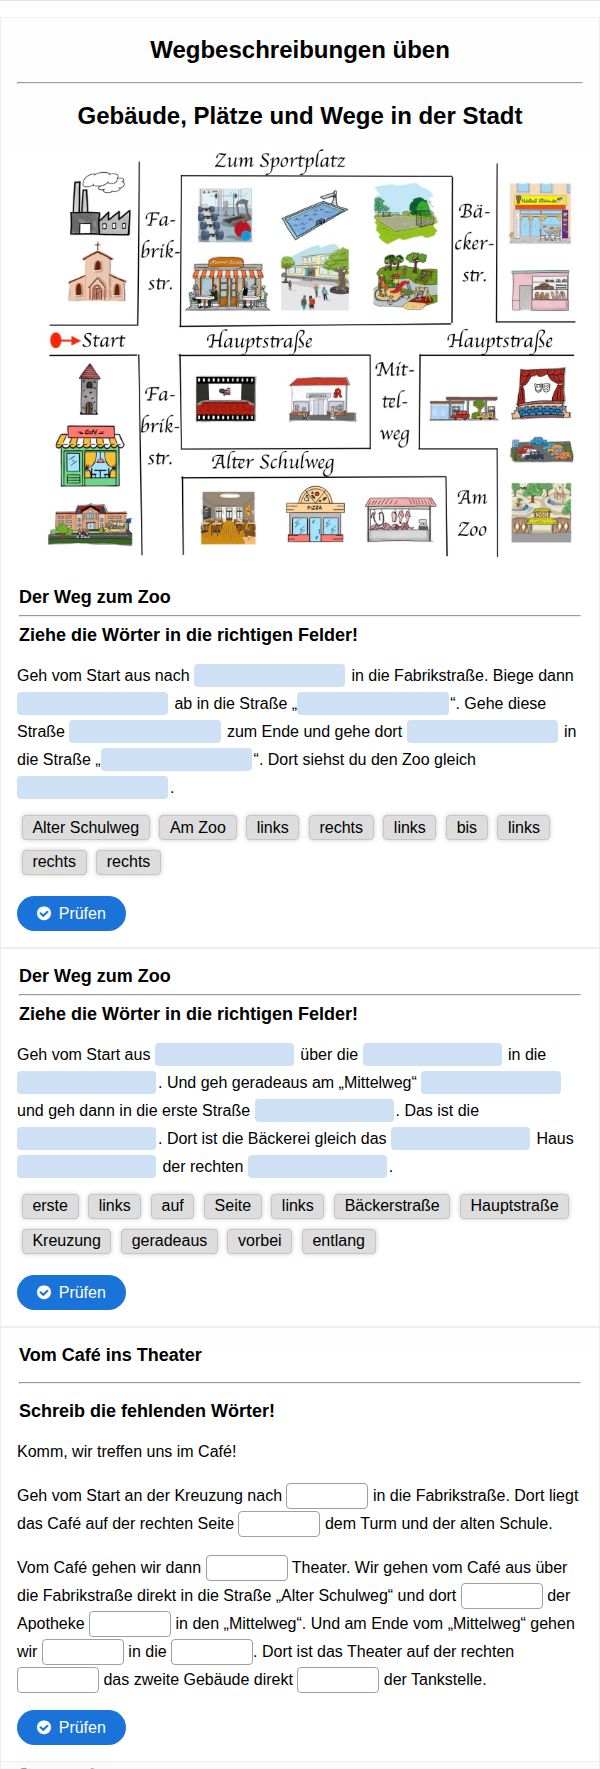Image resolution: width=600 pixels, height=1769 pixels.
Task: Click the Café building picture
Action: coord(89,456)
